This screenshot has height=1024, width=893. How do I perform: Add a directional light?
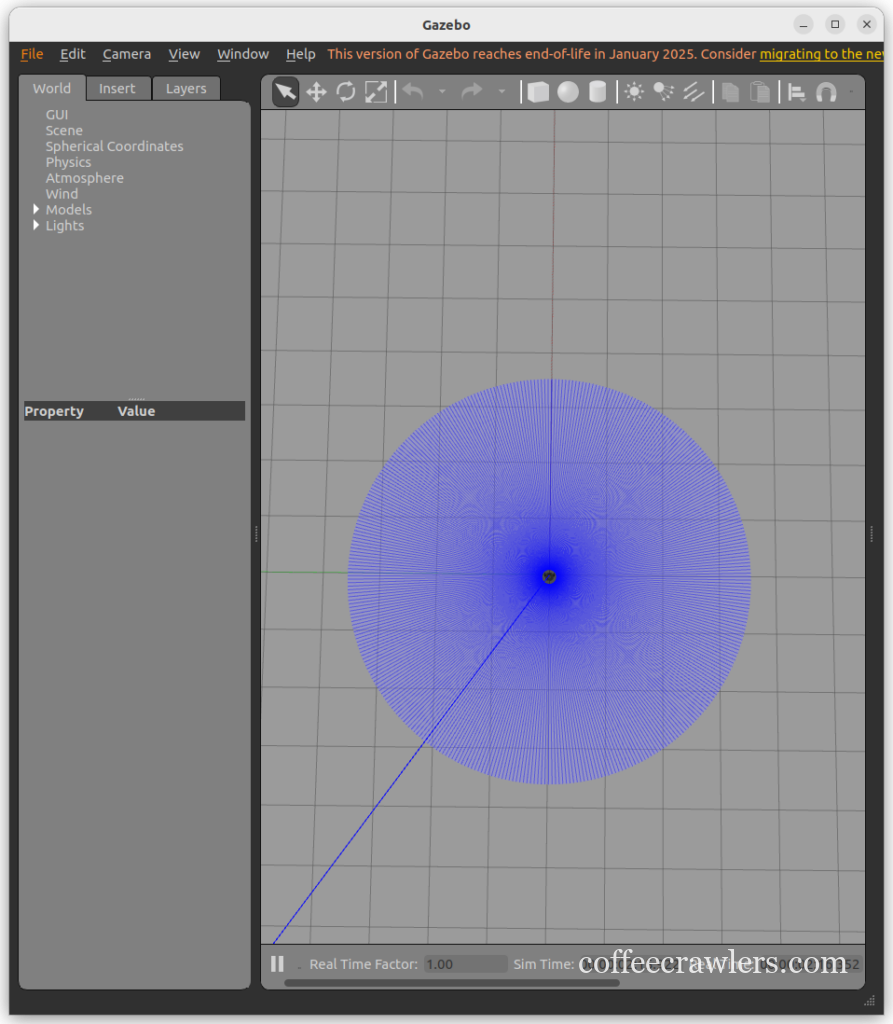click(693, 93)
